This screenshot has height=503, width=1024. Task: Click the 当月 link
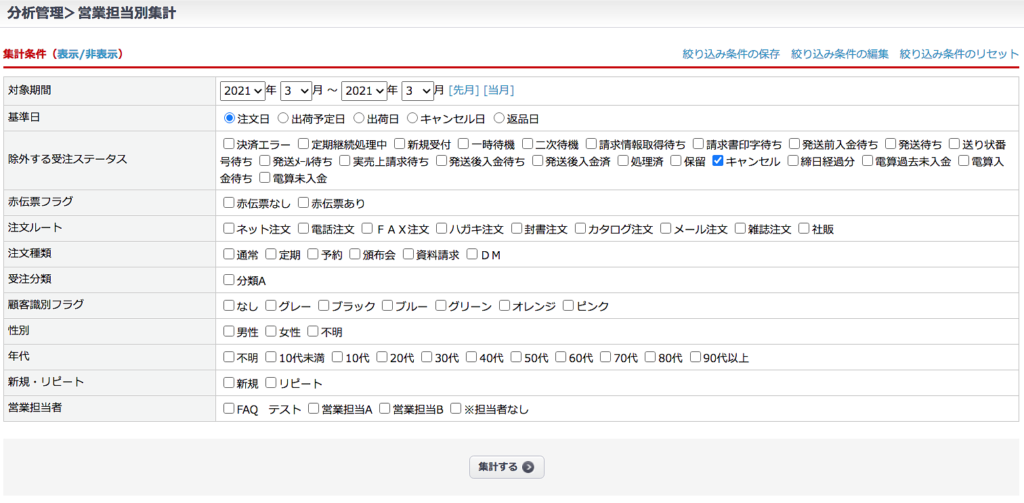499,91
